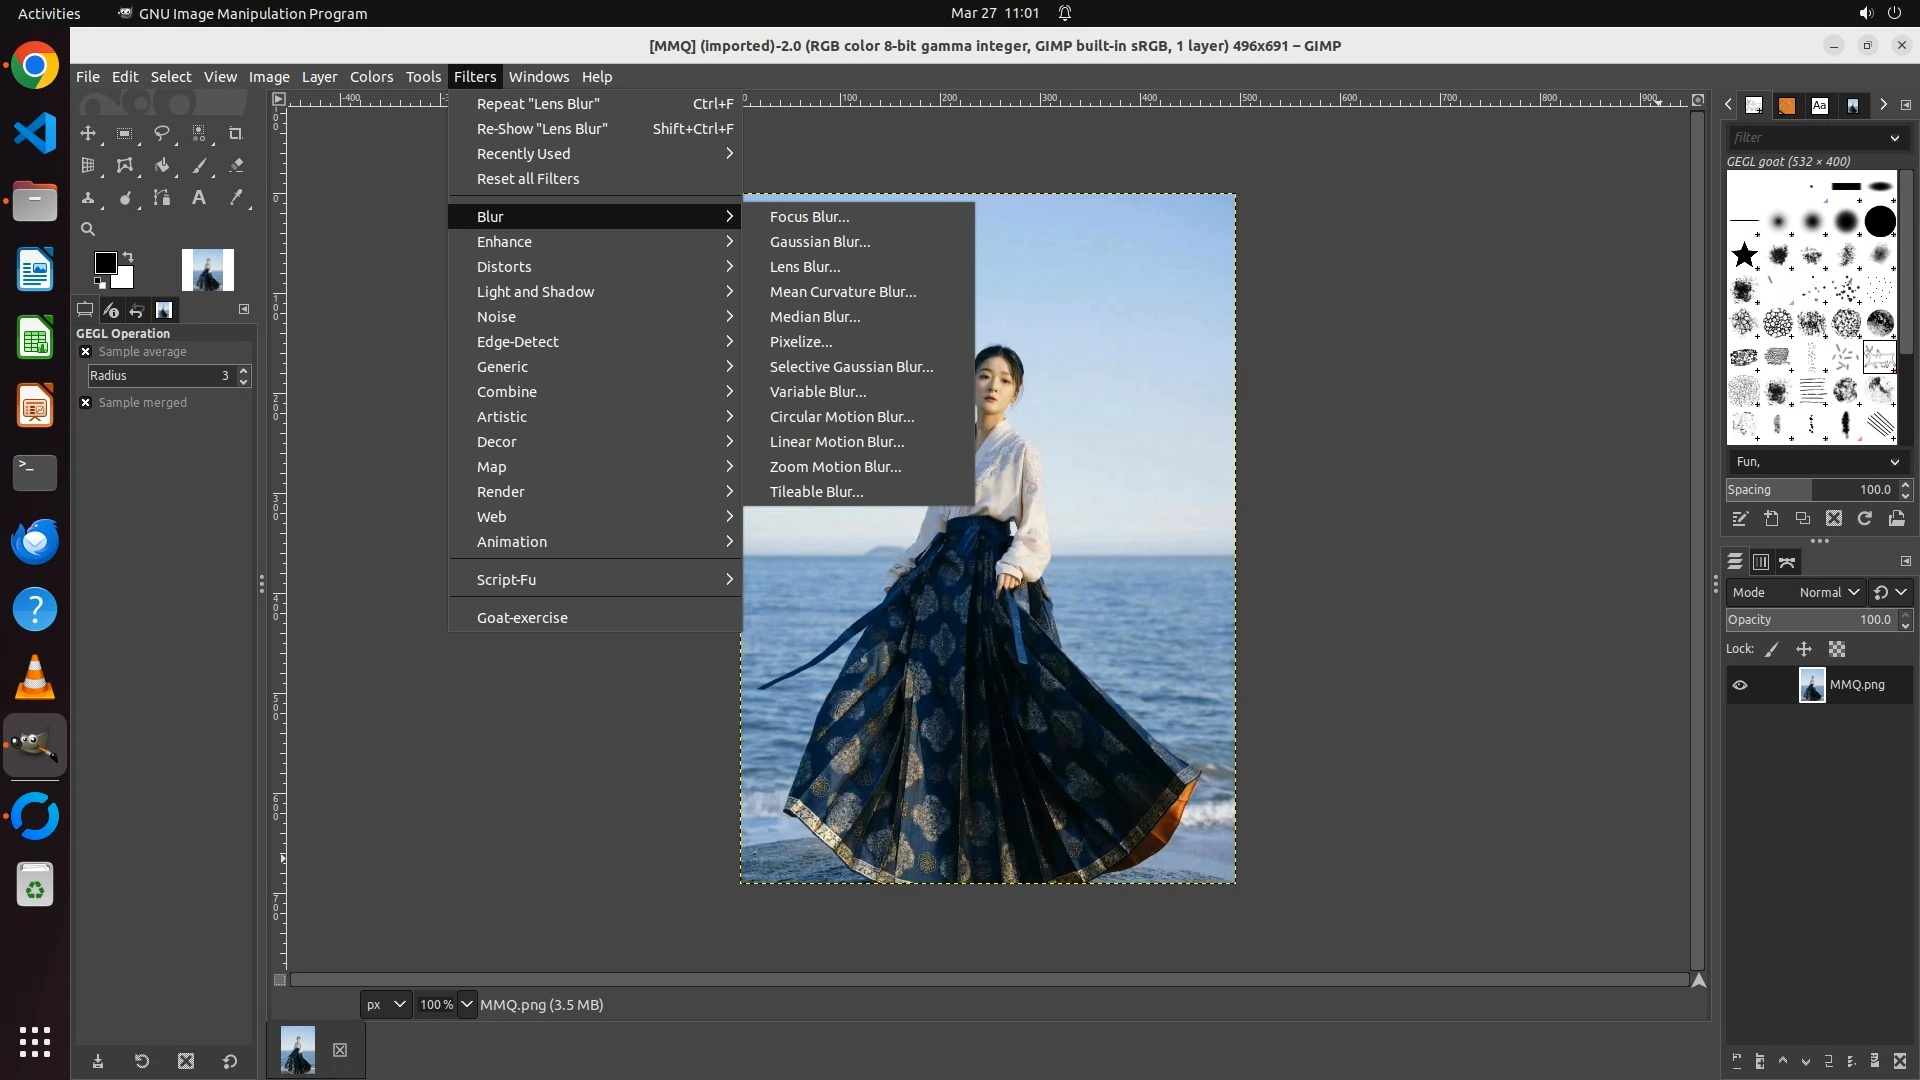Select the Zoom magnifier tool
1920x1080 pixels.
coord(88,229)
